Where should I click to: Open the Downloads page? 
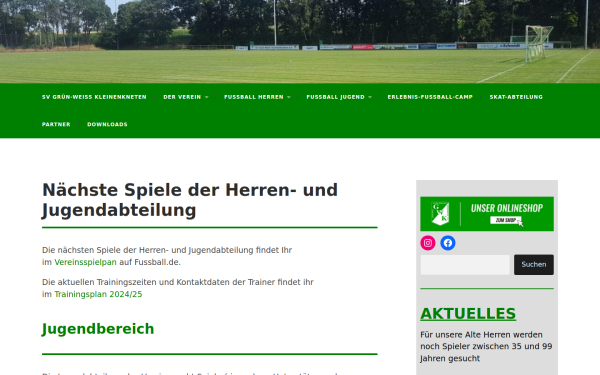108,124
